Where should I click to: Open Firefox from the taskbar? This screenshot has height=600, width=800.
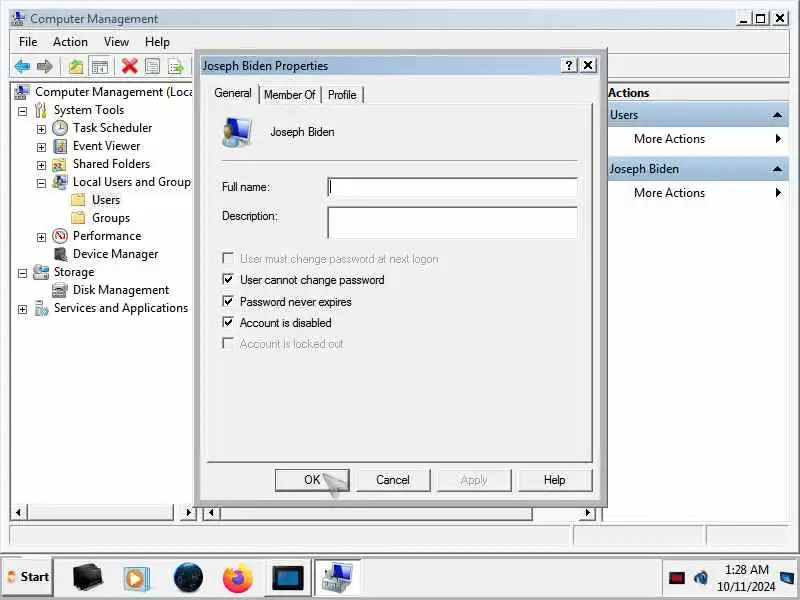pos(237,578)
